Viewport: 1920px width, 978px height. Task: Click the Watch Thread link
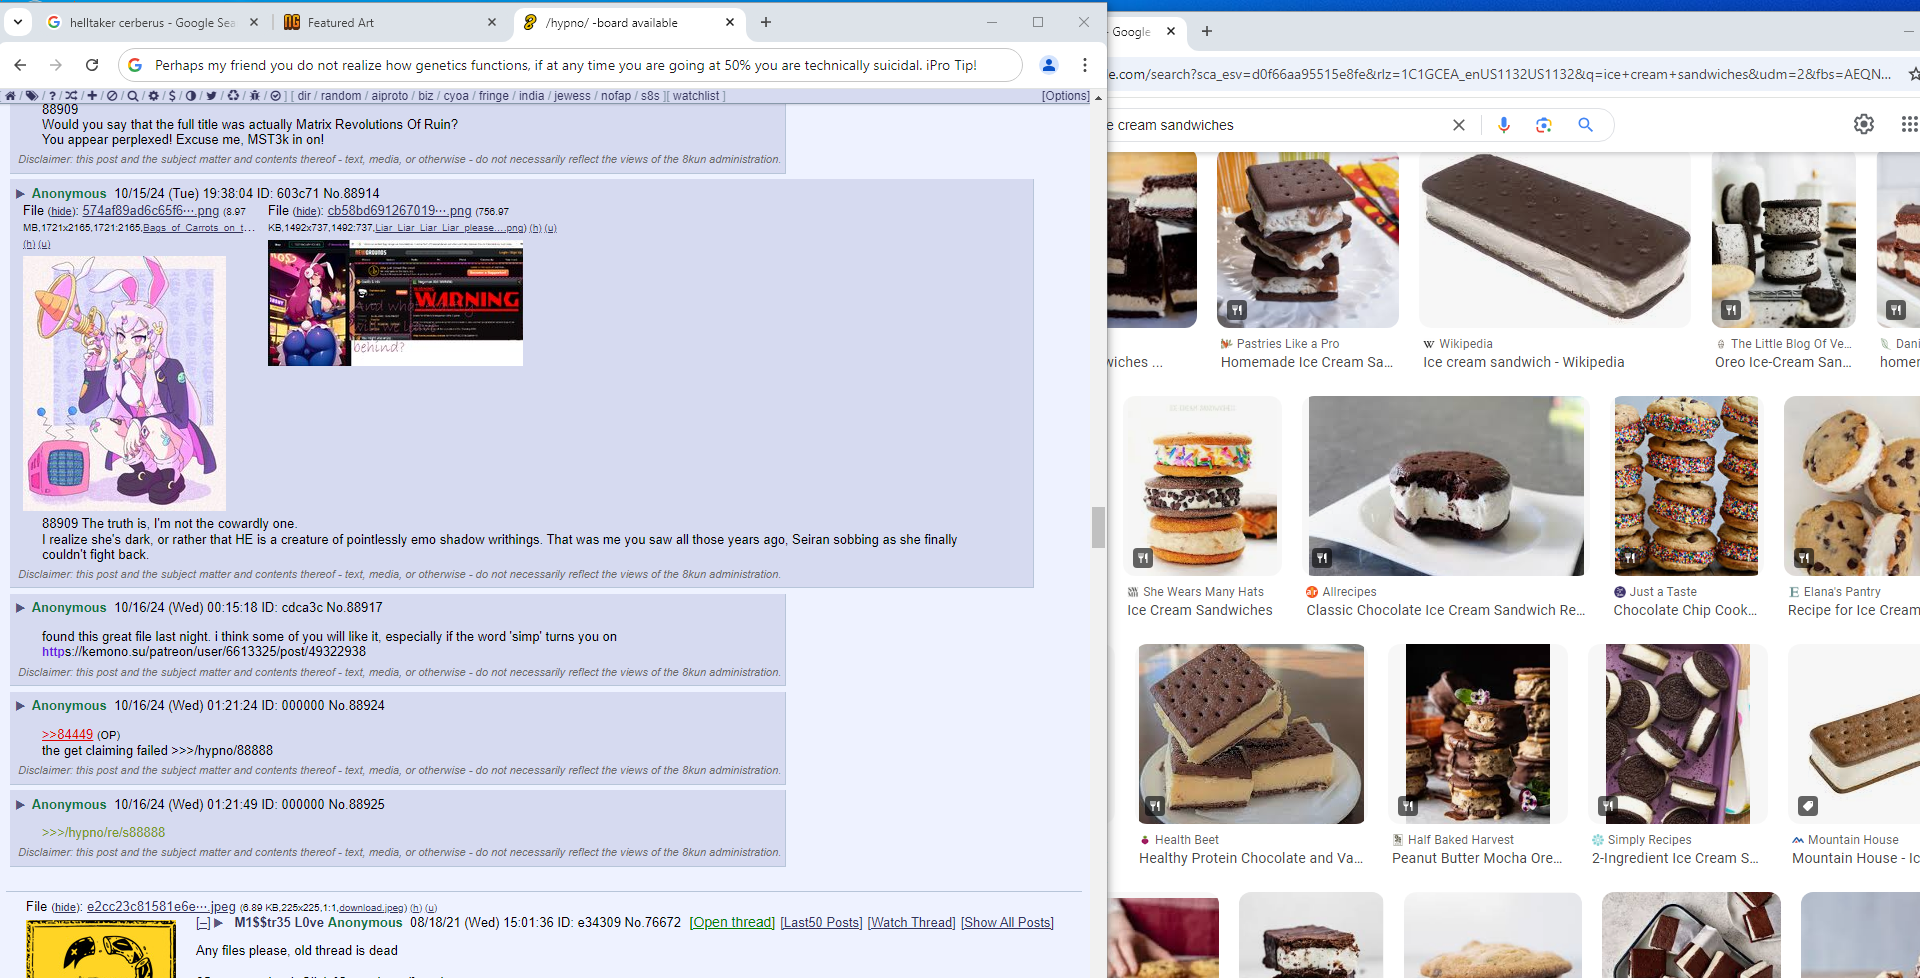pyautogui.click(x=911, y=922)
